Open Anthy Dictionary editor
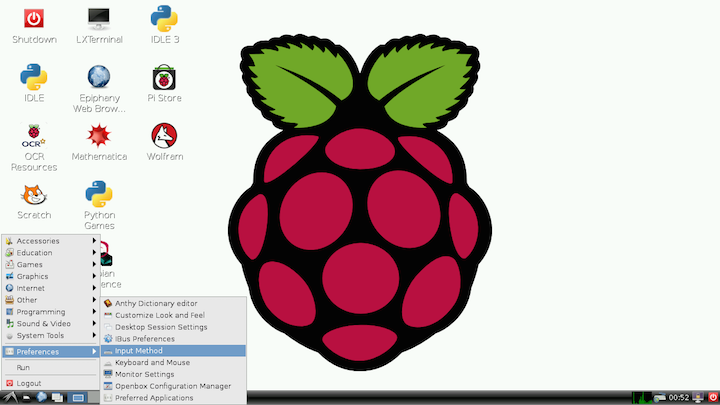The image size is (720, 405). [174, 304]
